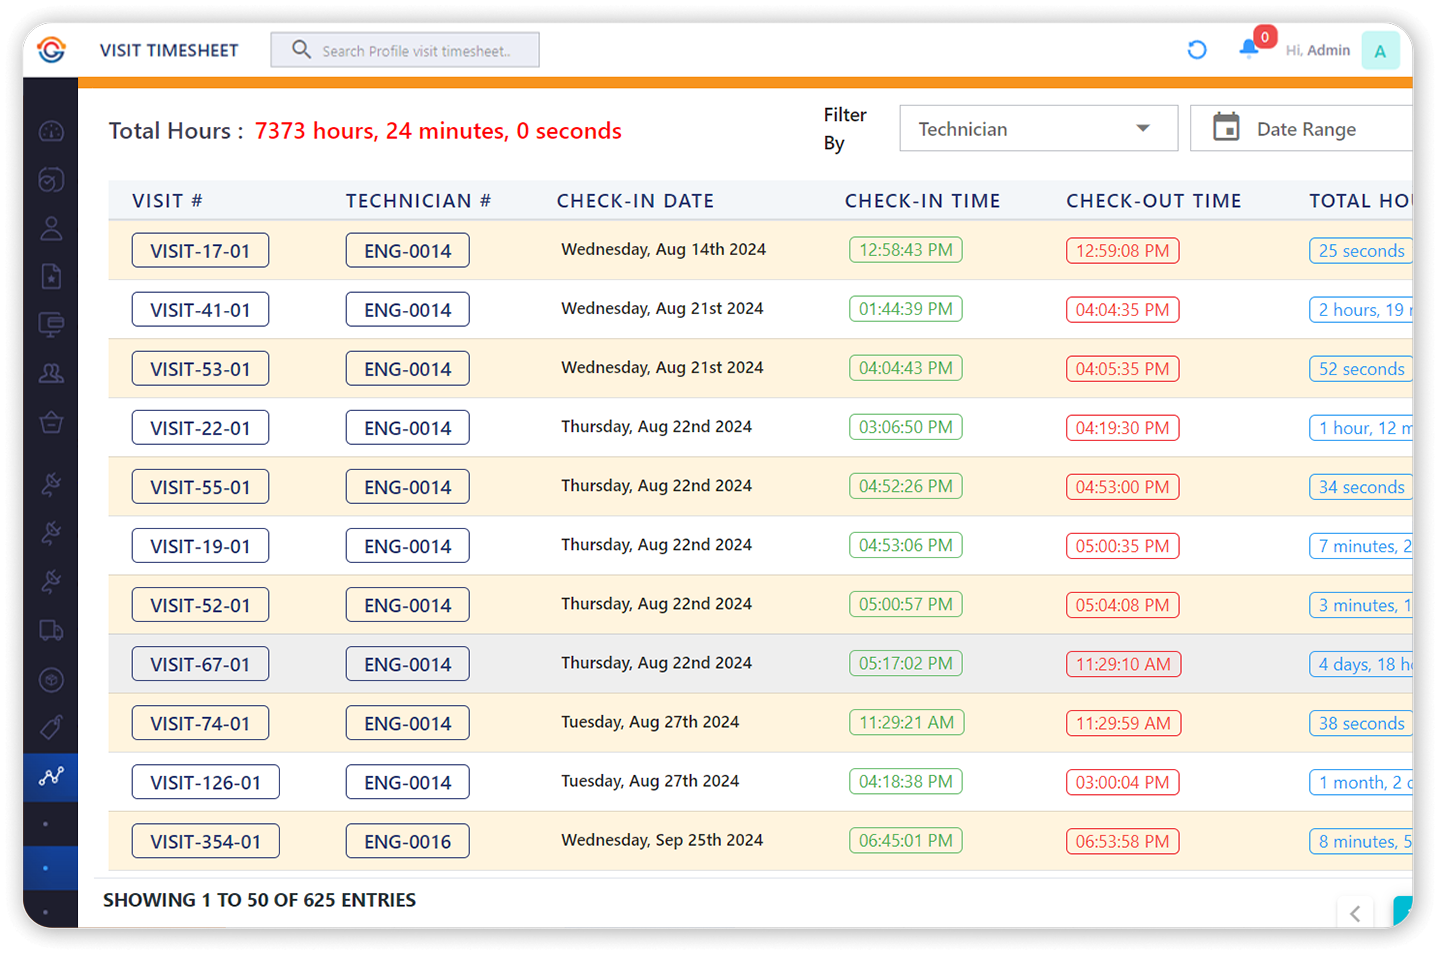Click total hours '52 seconds' badge

pos(1361,368)
